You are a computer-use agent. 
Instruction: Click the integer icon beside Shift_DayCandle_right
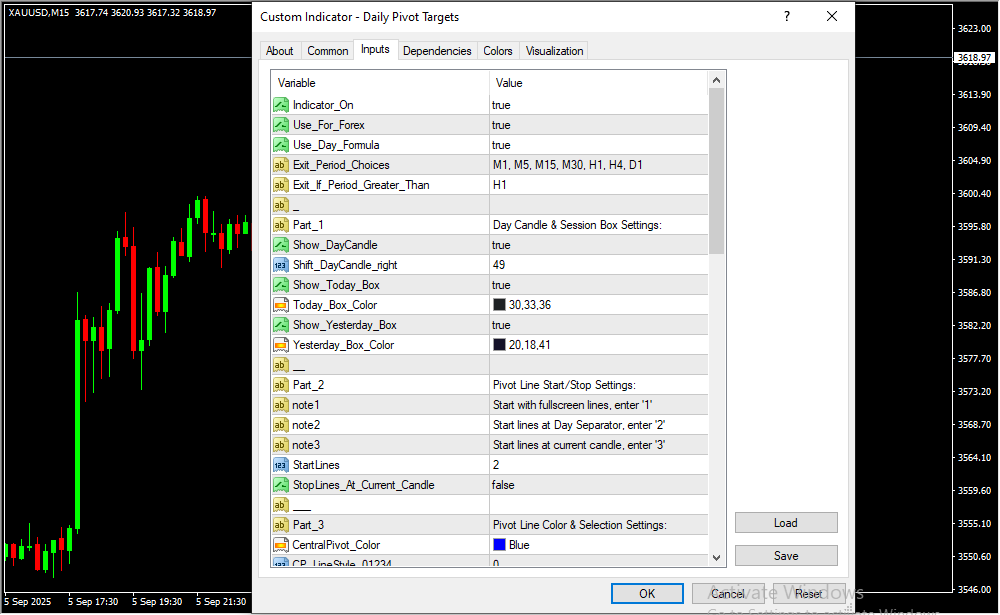pos(281,265)
